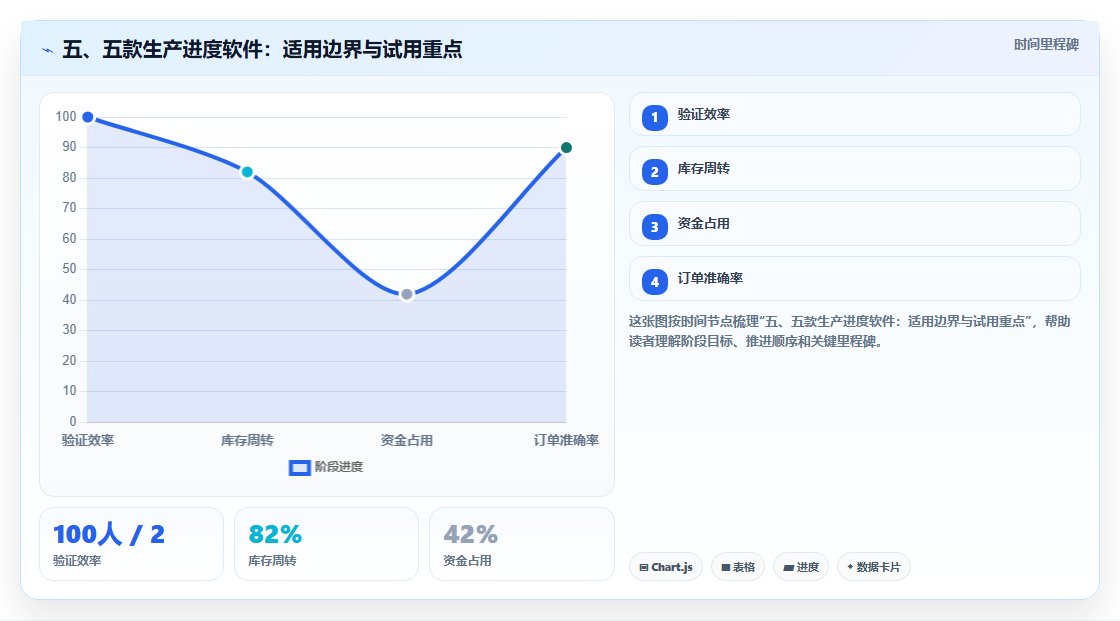Click the number 3 badge for 资金占用
Screen dimensions: 1120x621
(654, 227)
